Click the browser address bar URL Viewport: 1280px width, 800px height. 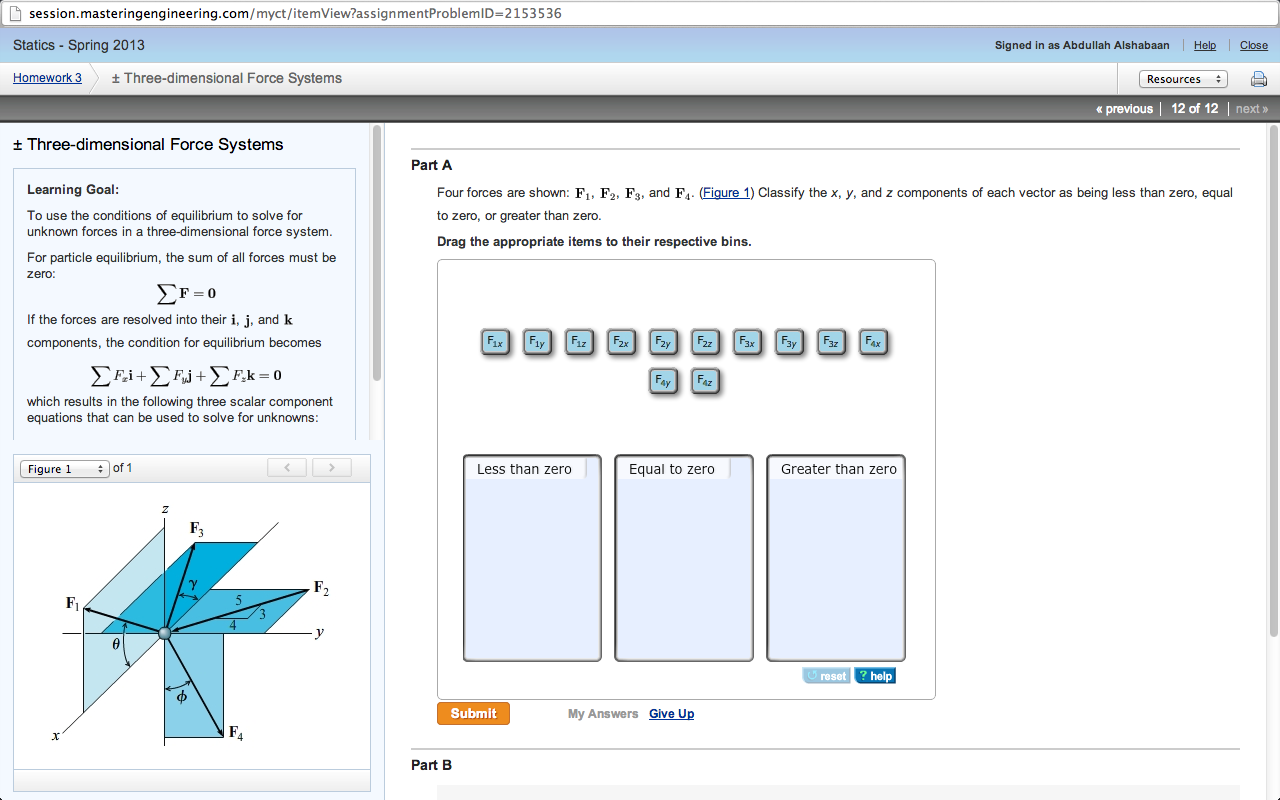[295, 14]
